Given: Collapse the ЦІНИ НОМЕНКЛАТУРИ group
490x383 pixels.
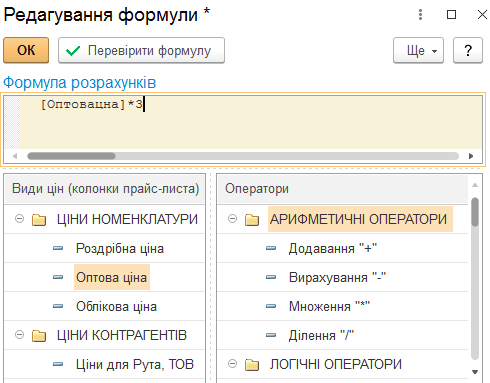Looking at the screenshot, I should pos(19,219).
